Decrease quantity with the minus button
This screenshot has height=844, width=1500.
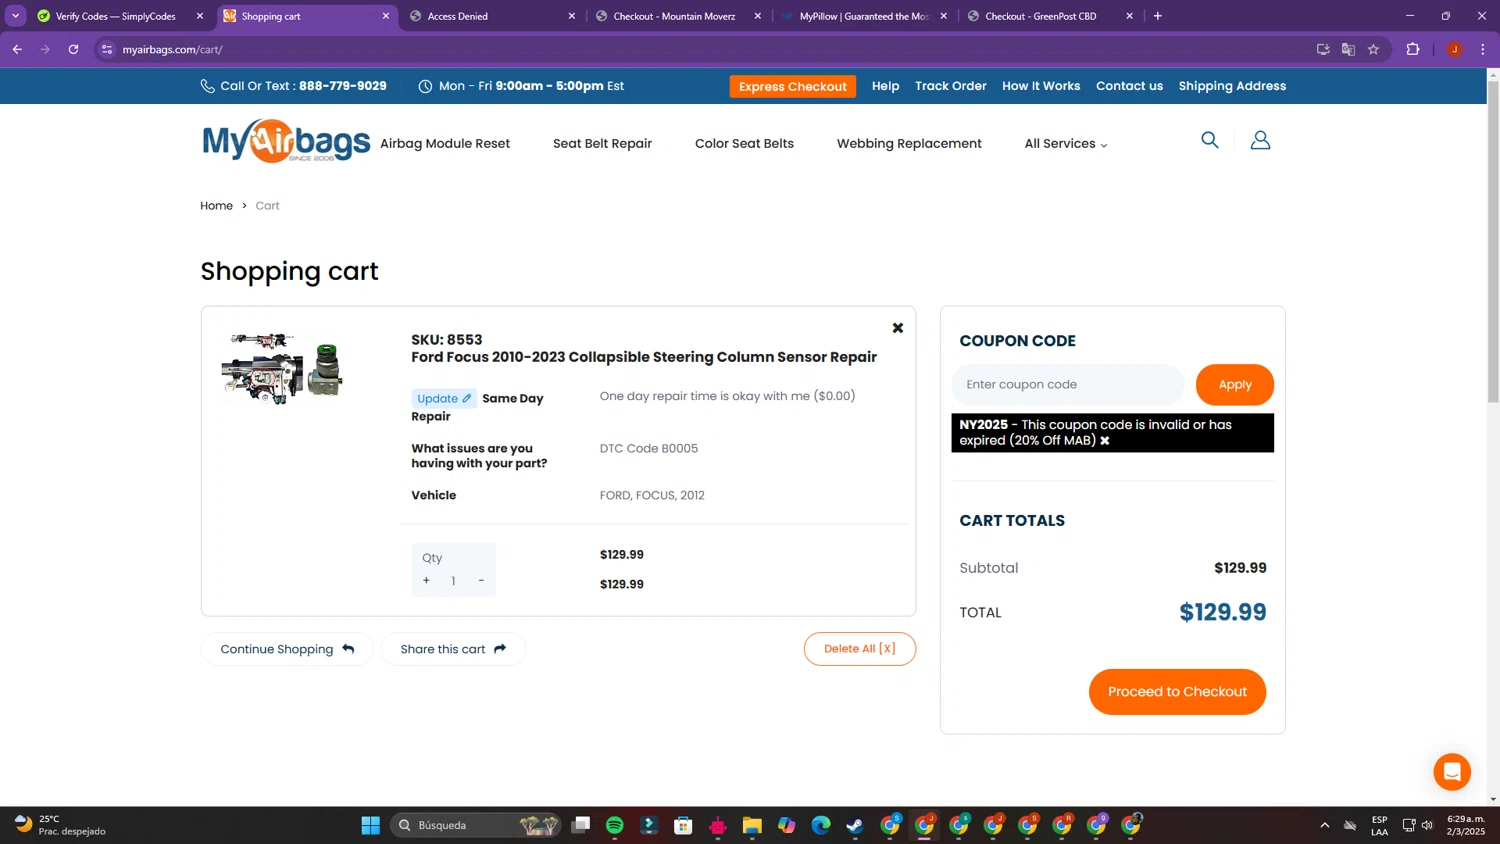pyautogui.click(x=481, y=581)
